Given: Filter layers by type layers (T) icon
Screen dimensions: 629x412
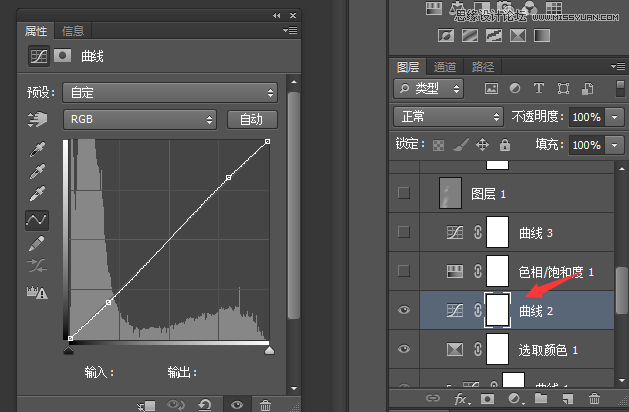Looking at the screenshot, I should pyautogui.click(x=539, y=88).
